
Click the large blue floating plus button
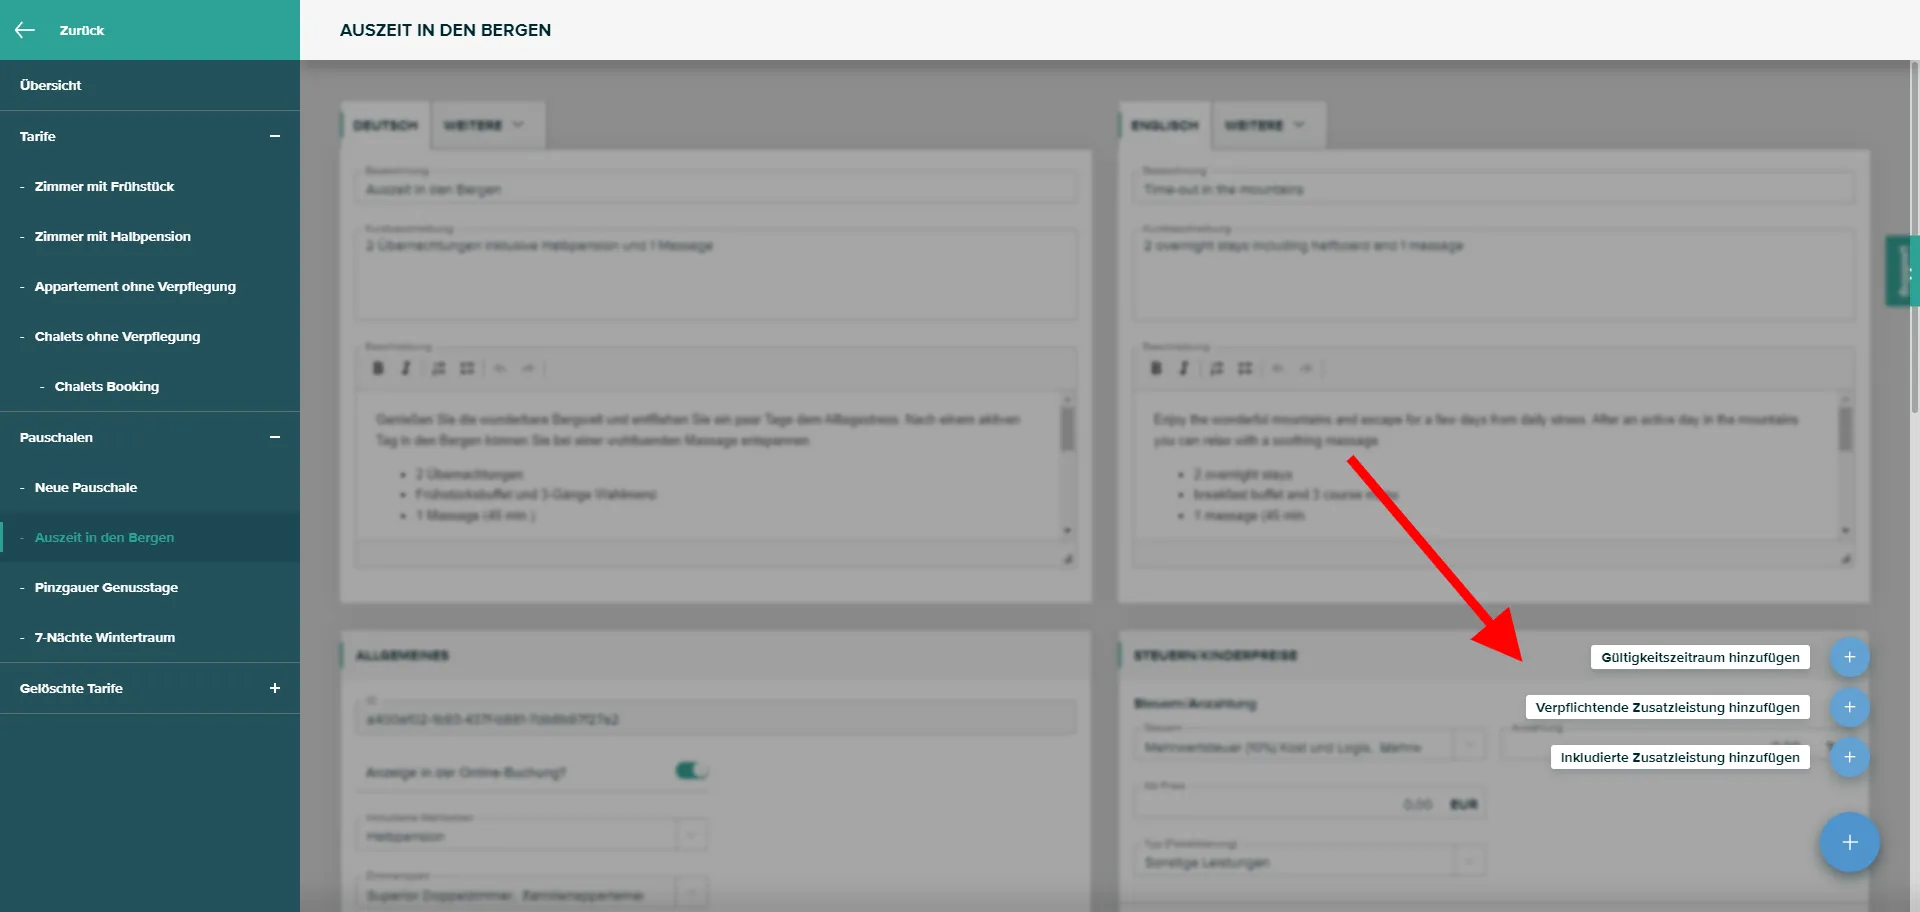point(1849,842)
